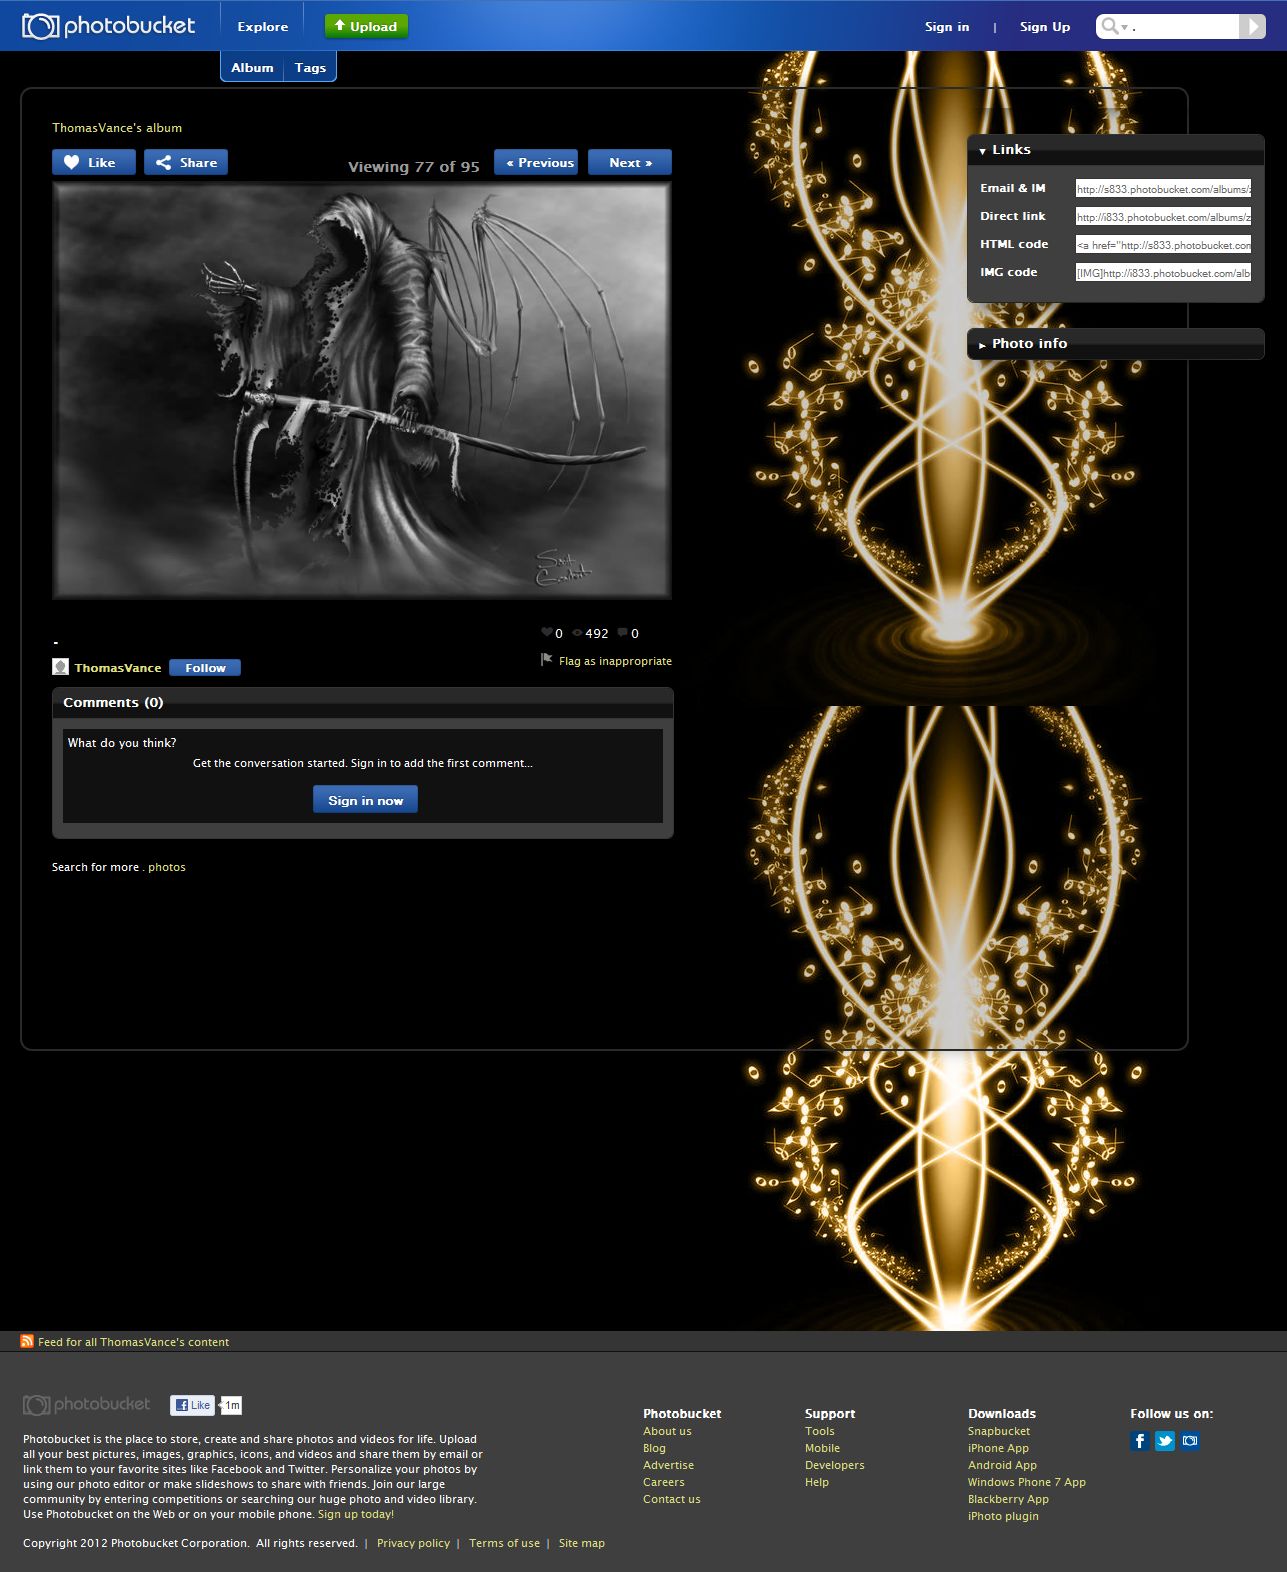Open the Explore menu
The image size is (1287, 1572).
pos(263,27)
